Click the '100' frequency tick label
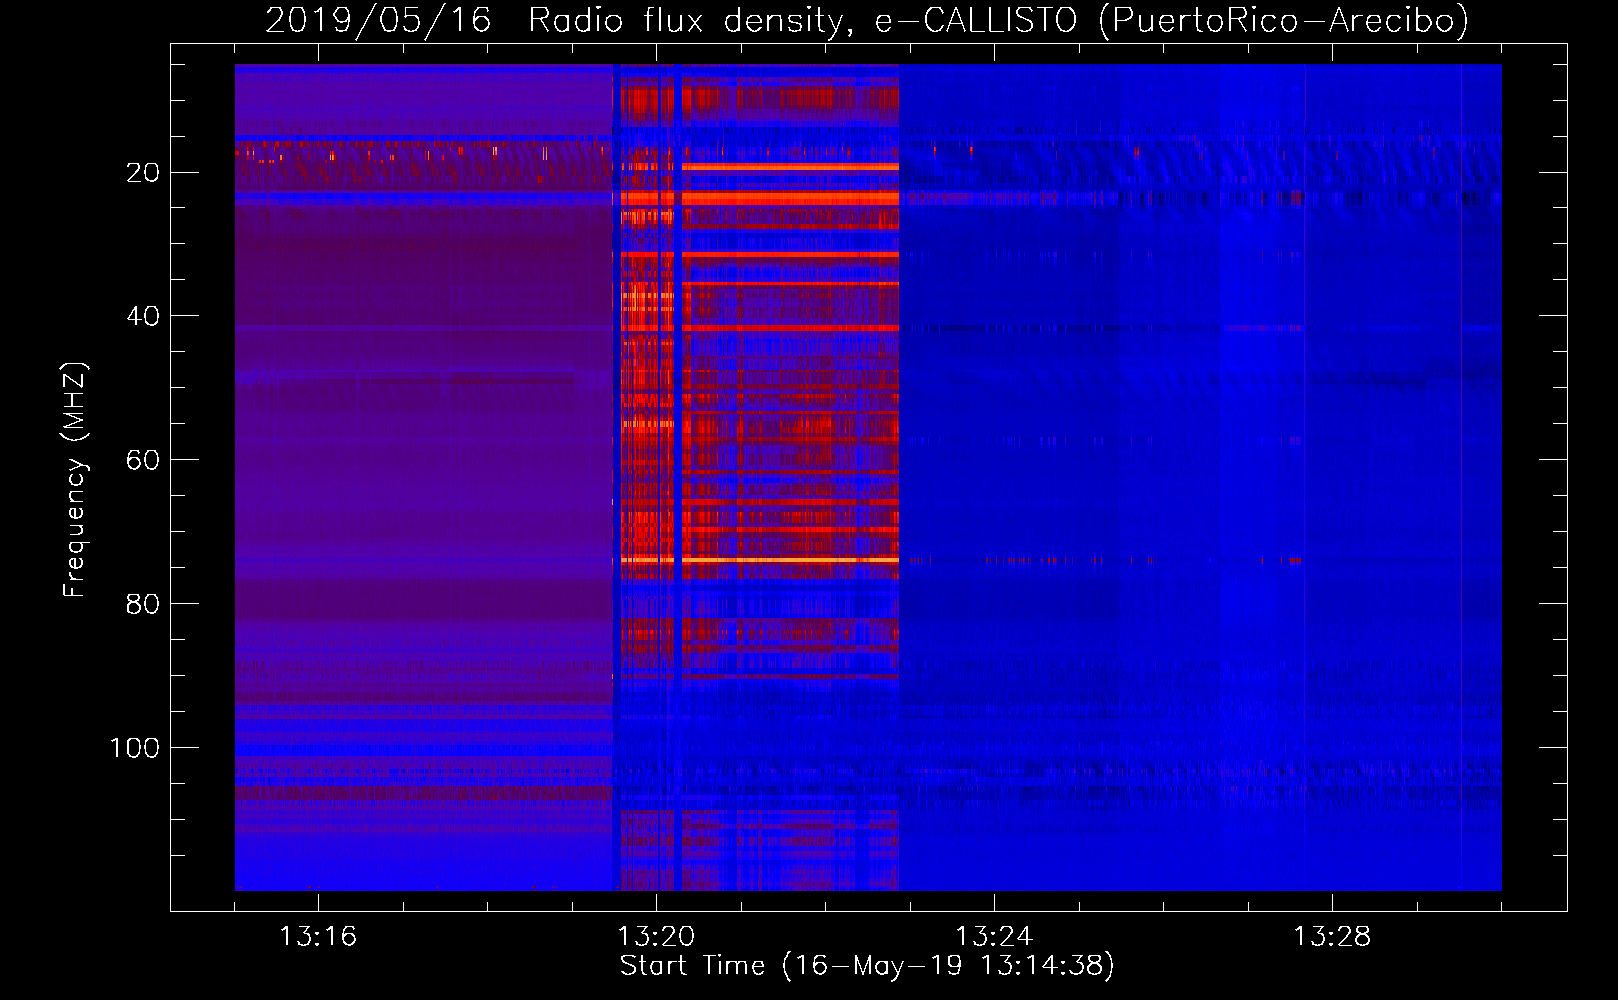The width and height of the screenshot is (1618, 1000). tap(134, 748)
